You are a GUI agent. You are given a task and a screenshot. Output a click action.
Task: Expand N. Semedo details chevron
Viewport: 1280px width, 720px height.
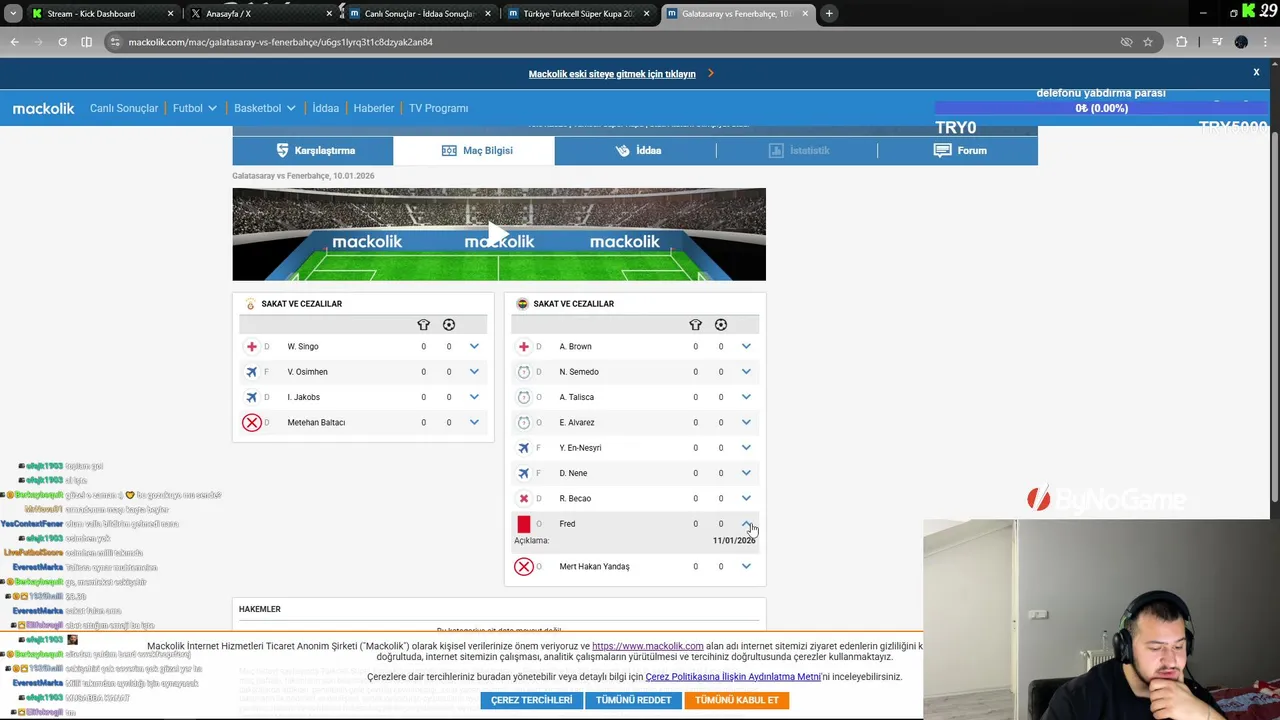[x=746, y=372]
